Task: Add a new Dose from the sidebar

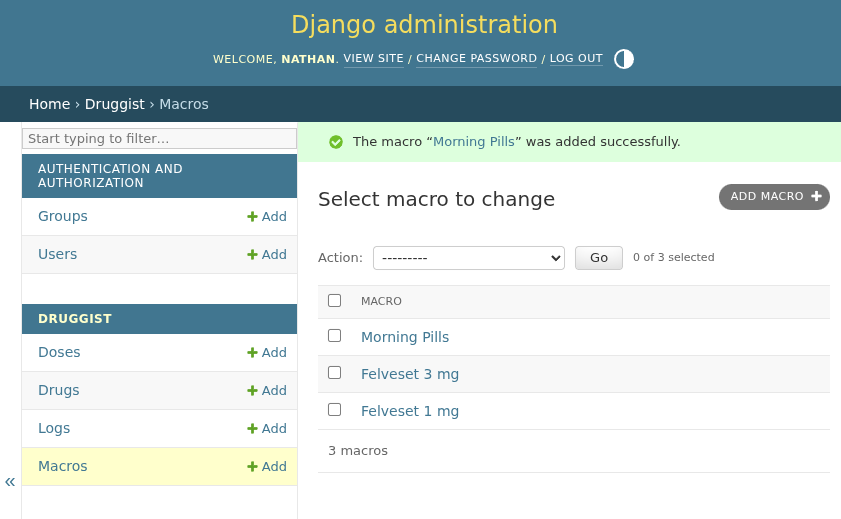Action: 267,353
